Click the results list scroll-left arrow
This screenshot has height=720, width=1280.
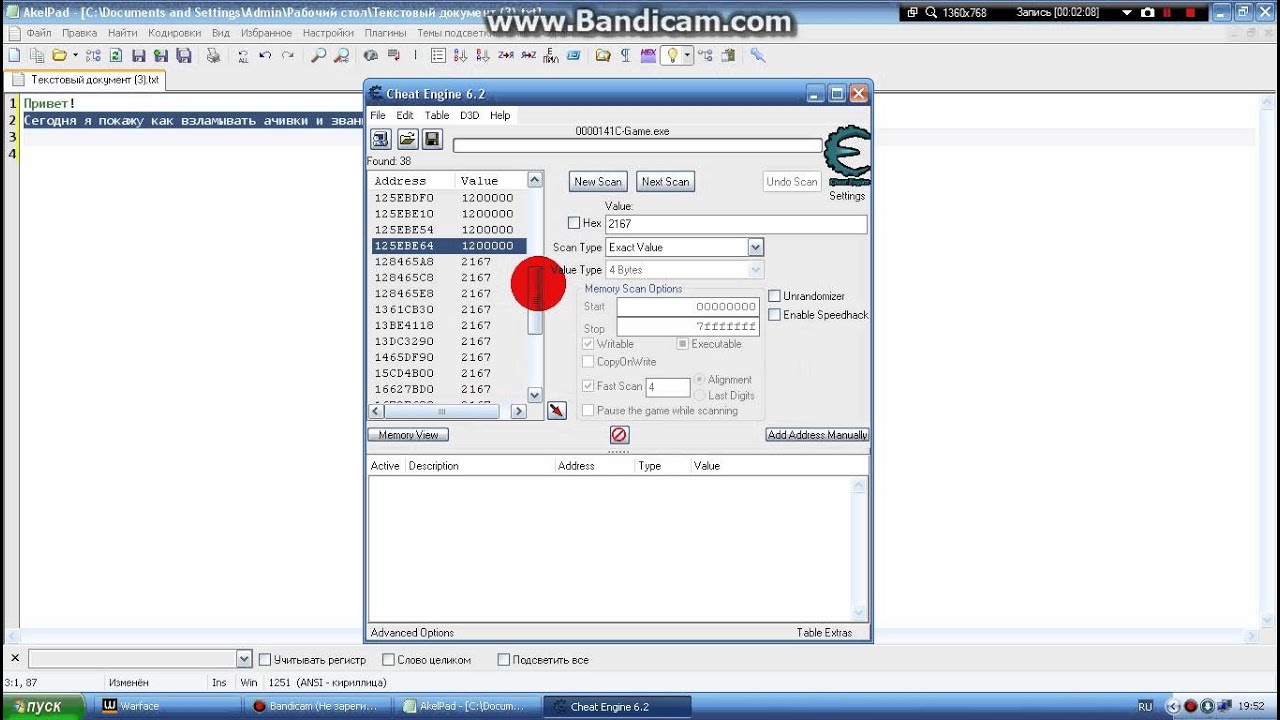(x=376, y=411)
